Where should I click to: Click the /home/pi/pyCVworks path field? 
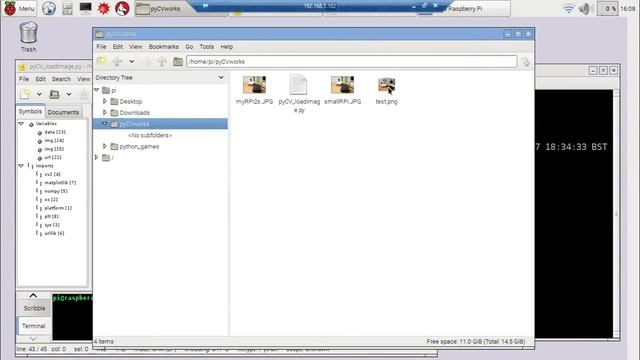click(351, 62)
